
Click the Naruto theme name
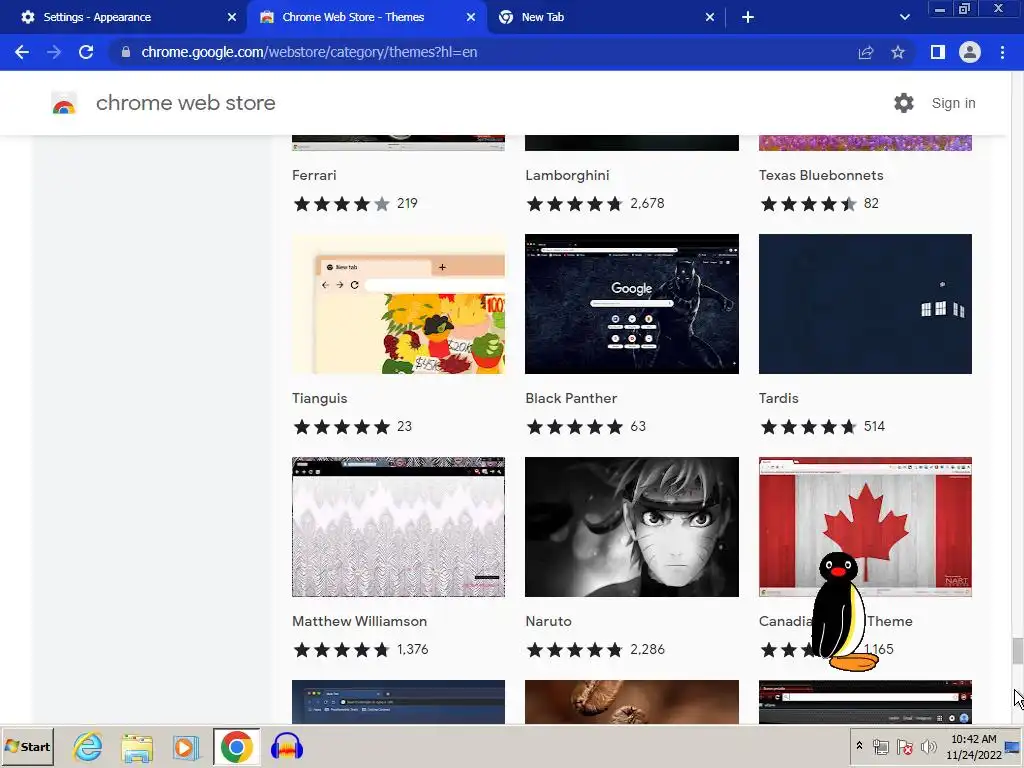coord(549,621)
